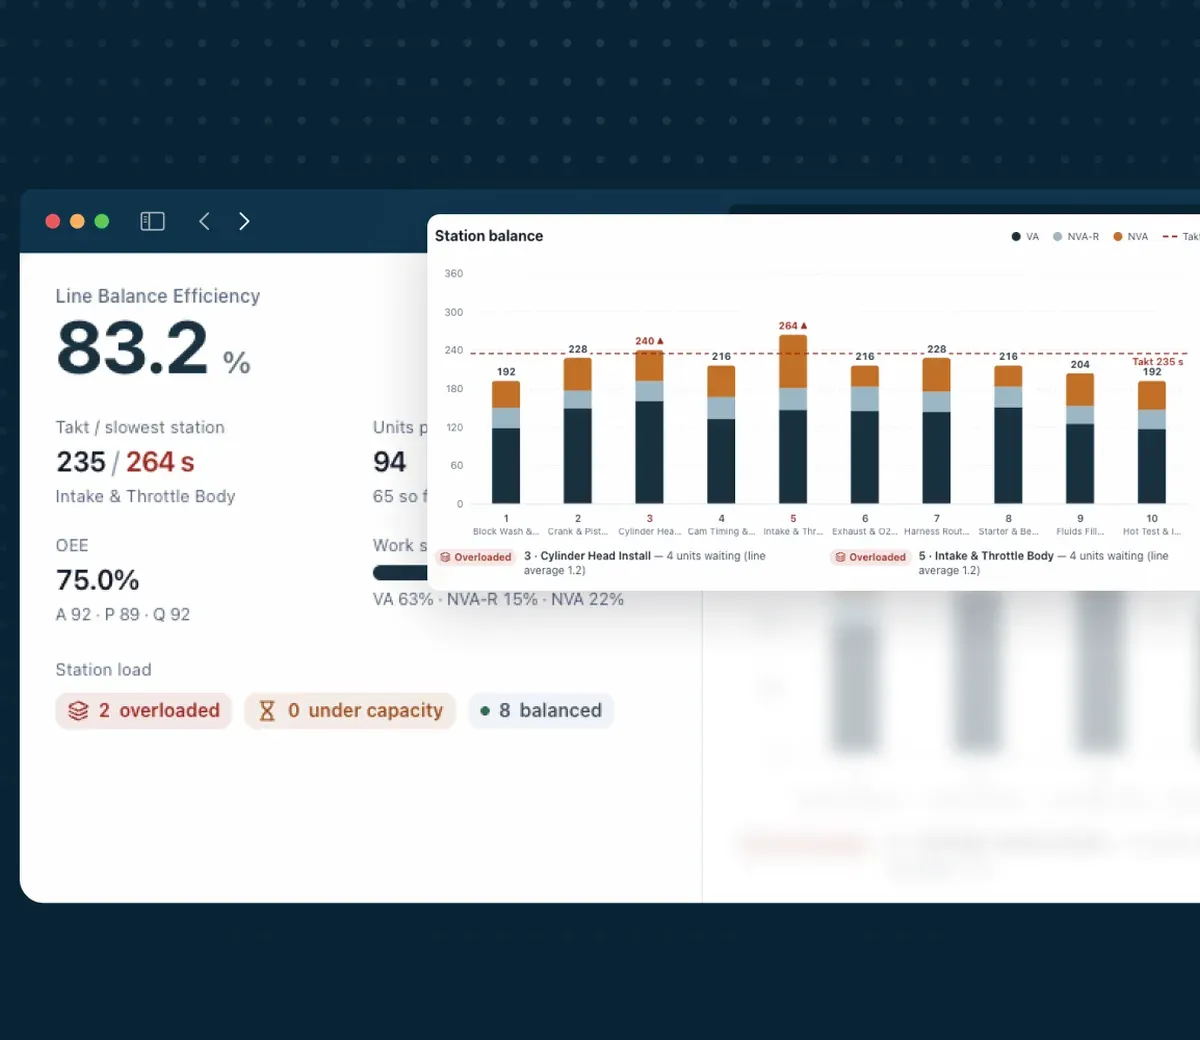This screenshot has width=1200, height=1040.
Task: Click the "5 · Intake & Throttle Body" note text
Action: point(986,556)
